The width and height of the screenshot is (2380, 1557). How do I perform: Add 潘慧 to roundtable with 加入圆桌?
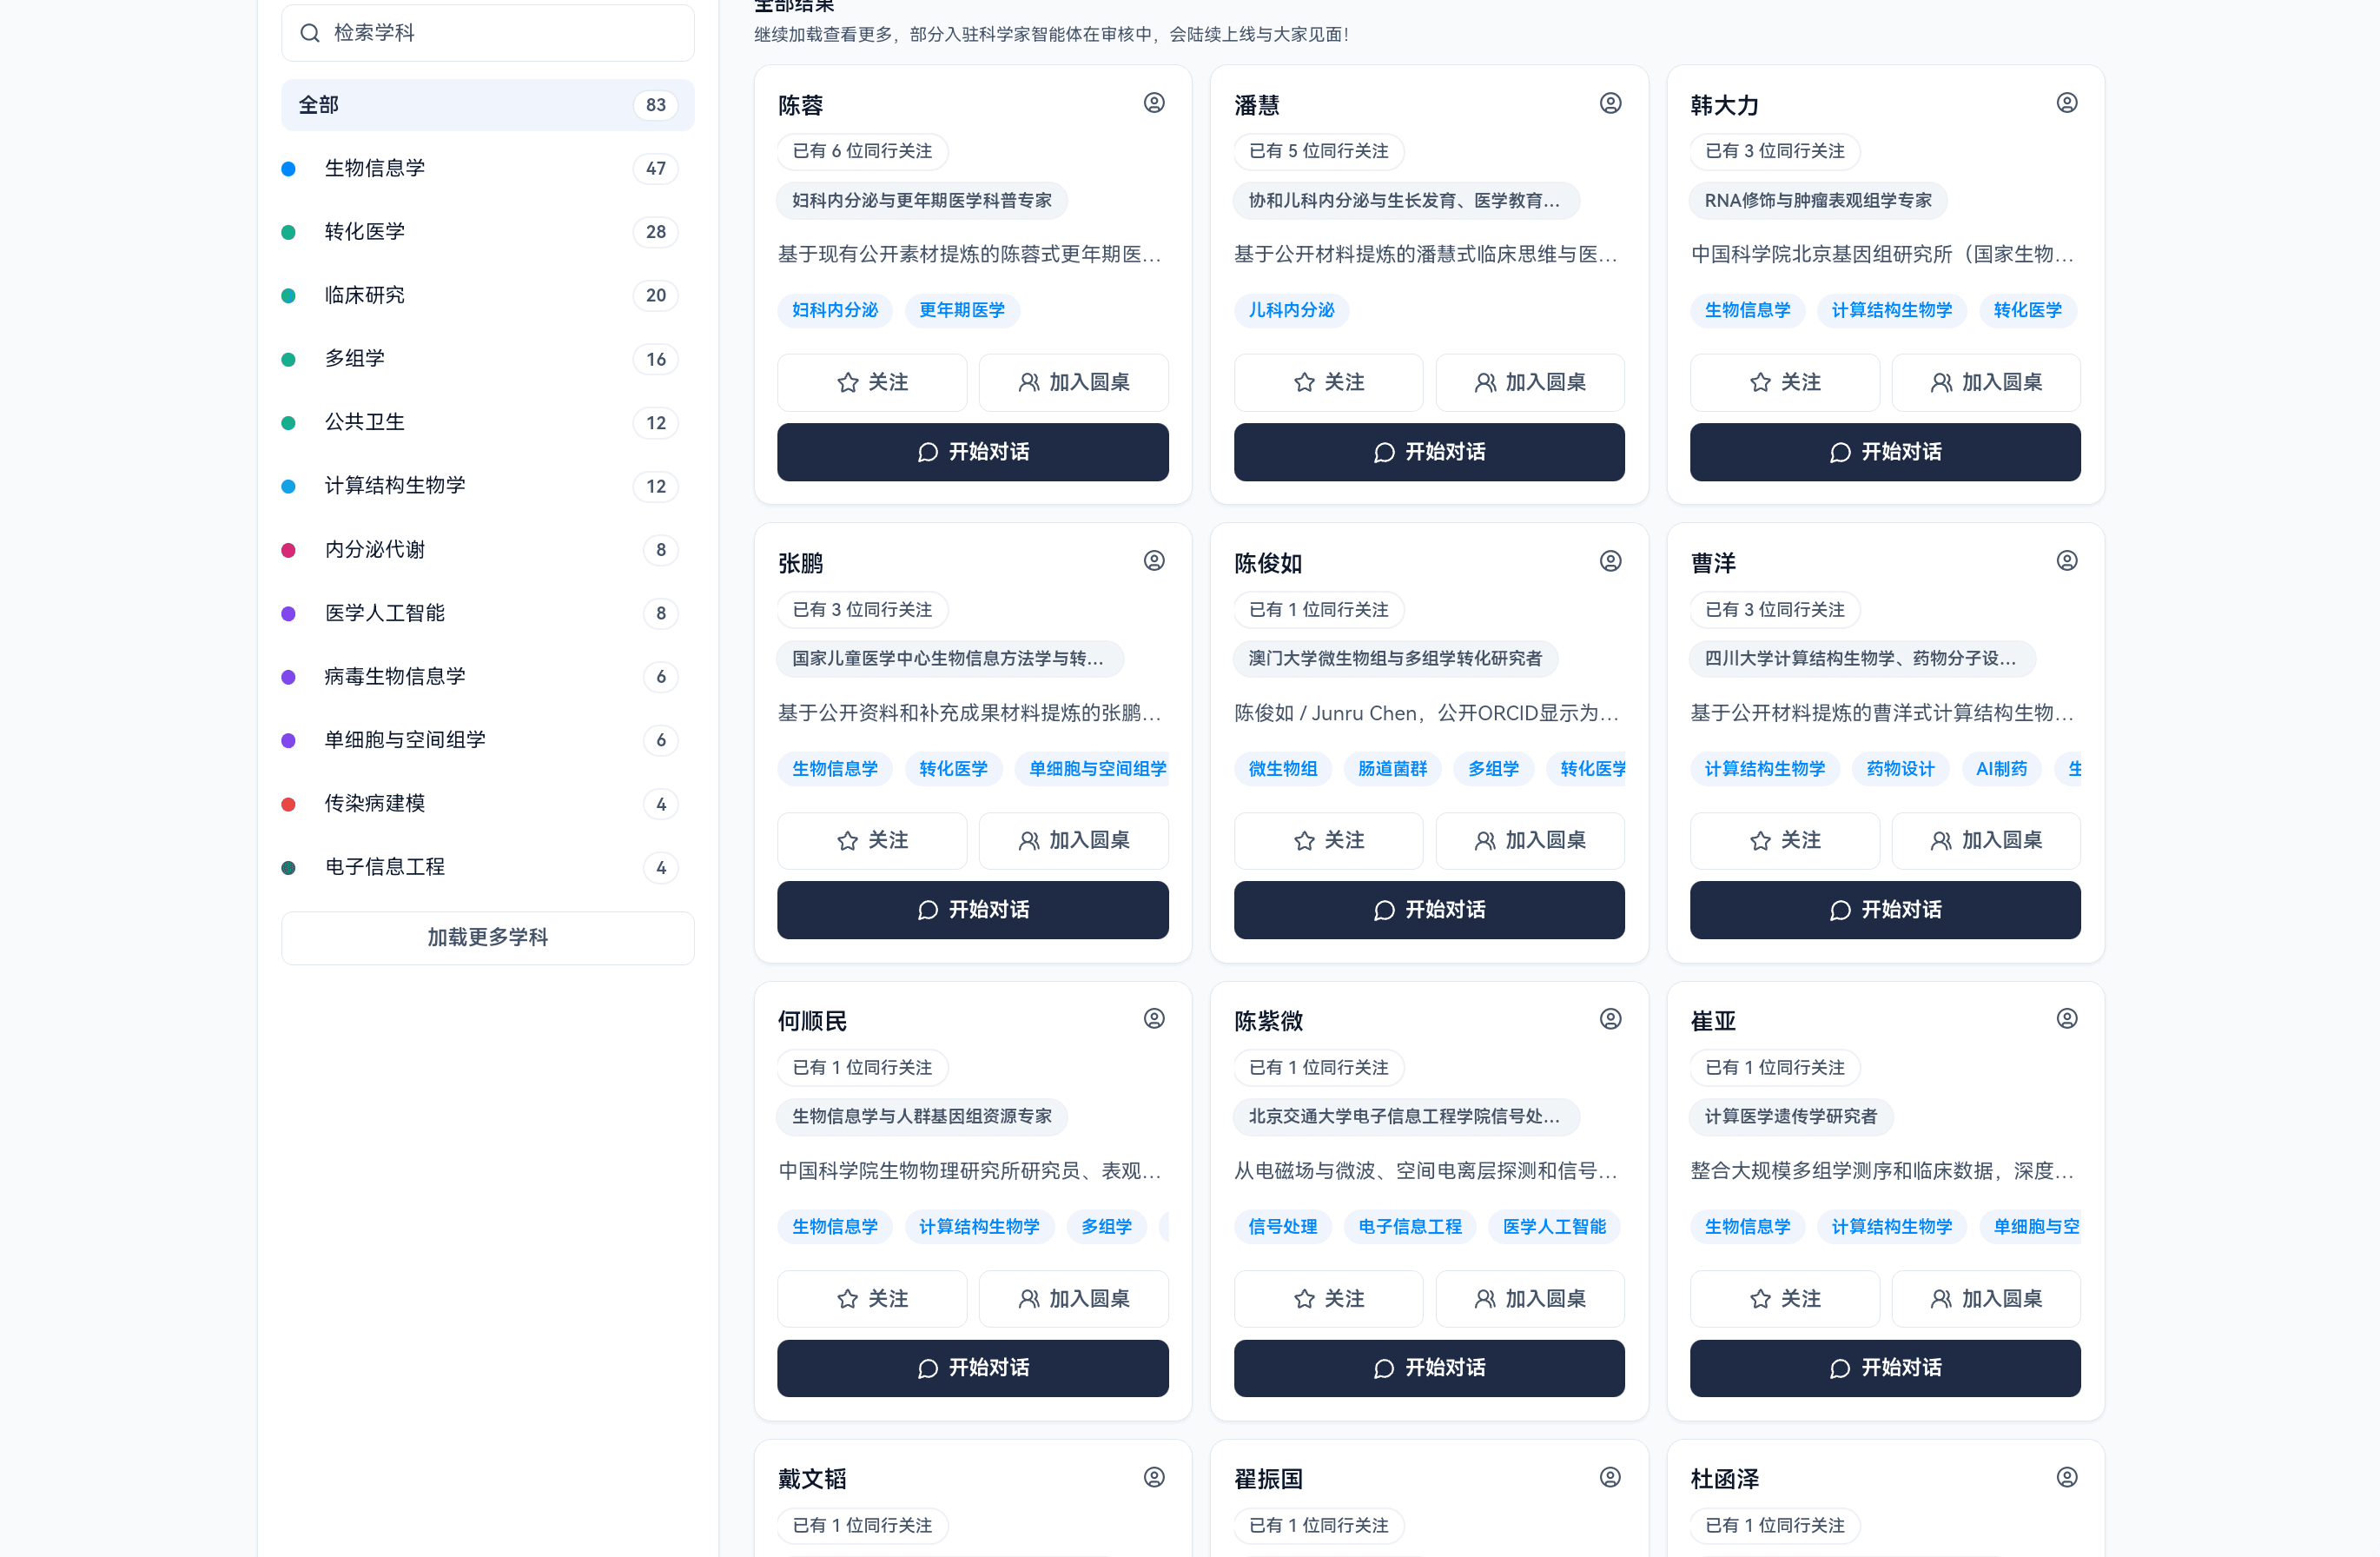click(x=1530, y=382)
